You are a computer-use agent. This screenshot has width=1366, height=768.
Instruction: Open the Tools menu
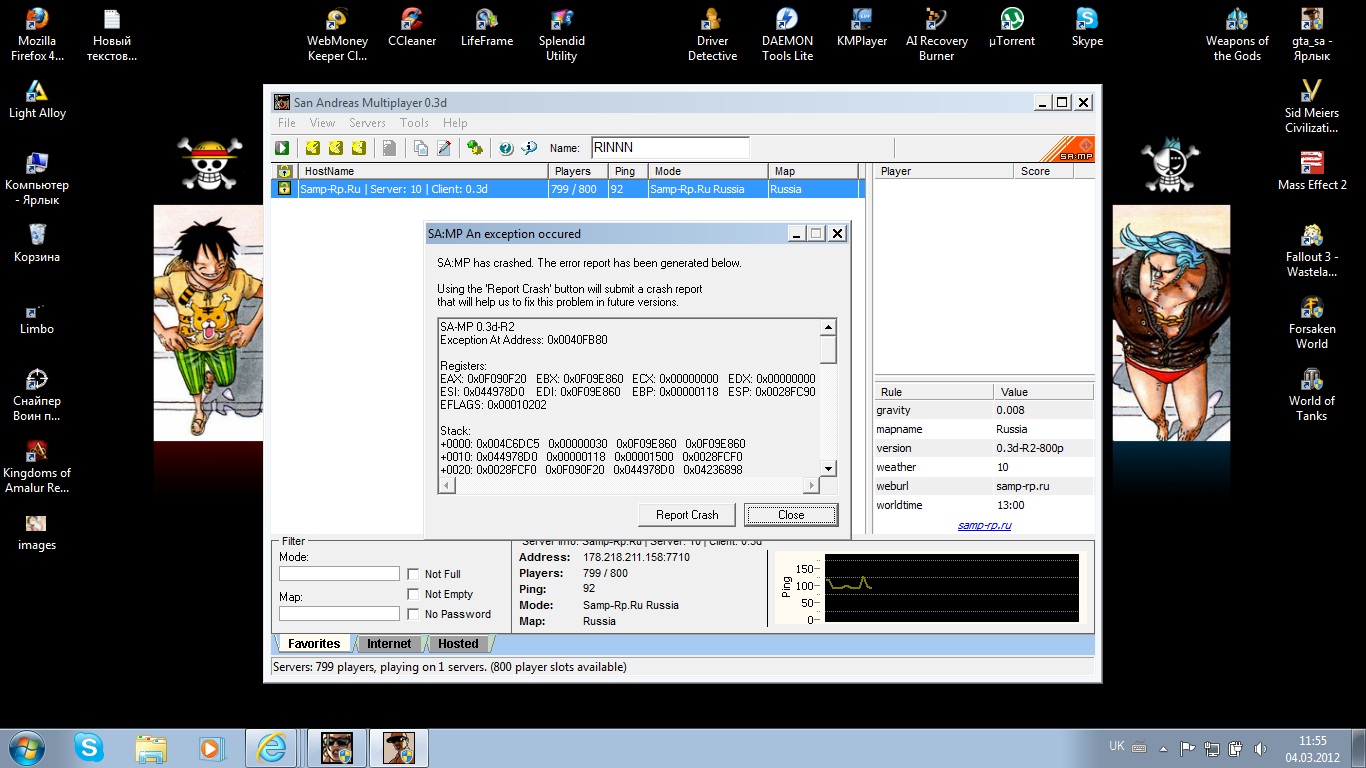tap(414, 123)
